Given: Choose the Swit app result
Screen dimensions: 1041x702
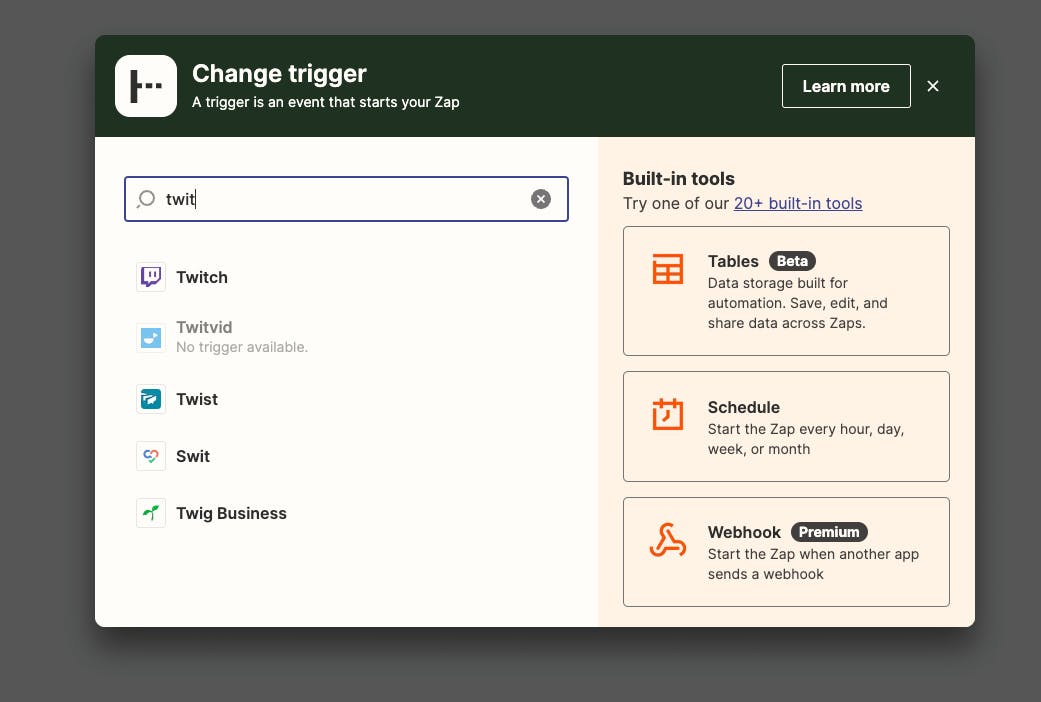Looking at the screenshot, I should (193, 456).
